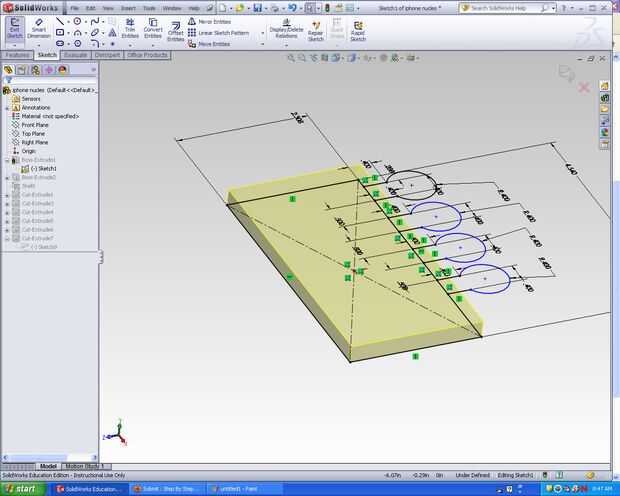The image size is (620, 496).
Task: Select the Circle sketch tool
Action: click(78, 21)
